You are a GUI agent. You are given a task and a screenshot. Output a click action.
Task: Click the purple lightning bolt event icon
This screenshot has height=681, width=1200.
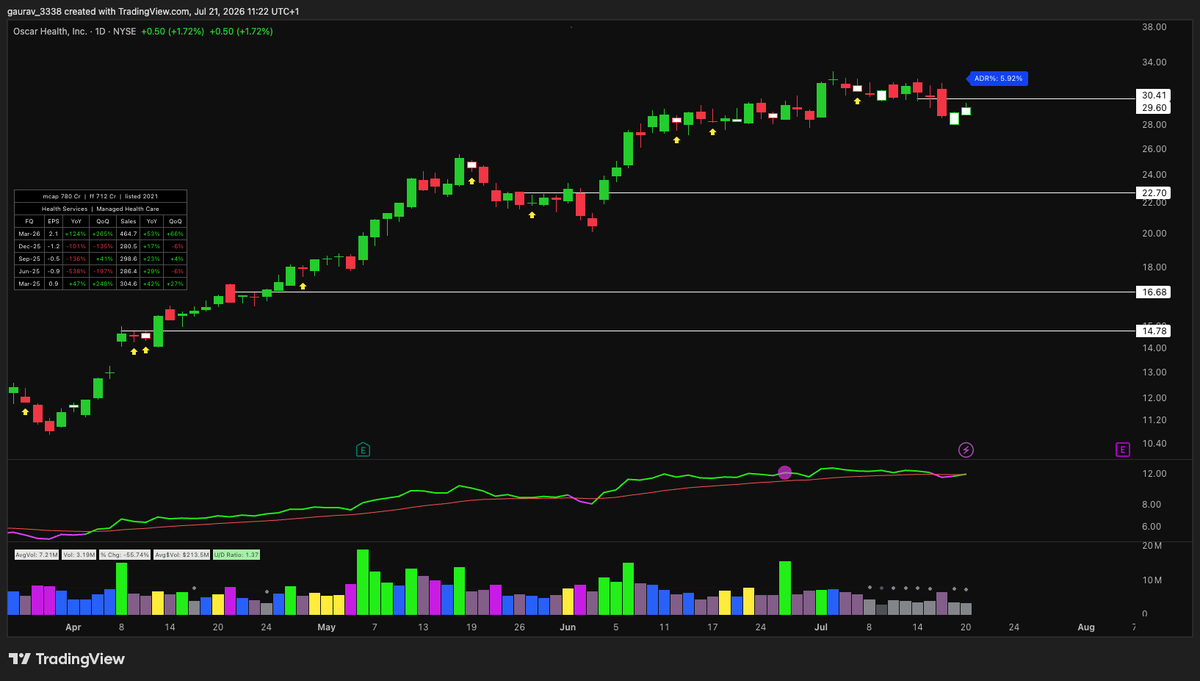pos(966,450)
